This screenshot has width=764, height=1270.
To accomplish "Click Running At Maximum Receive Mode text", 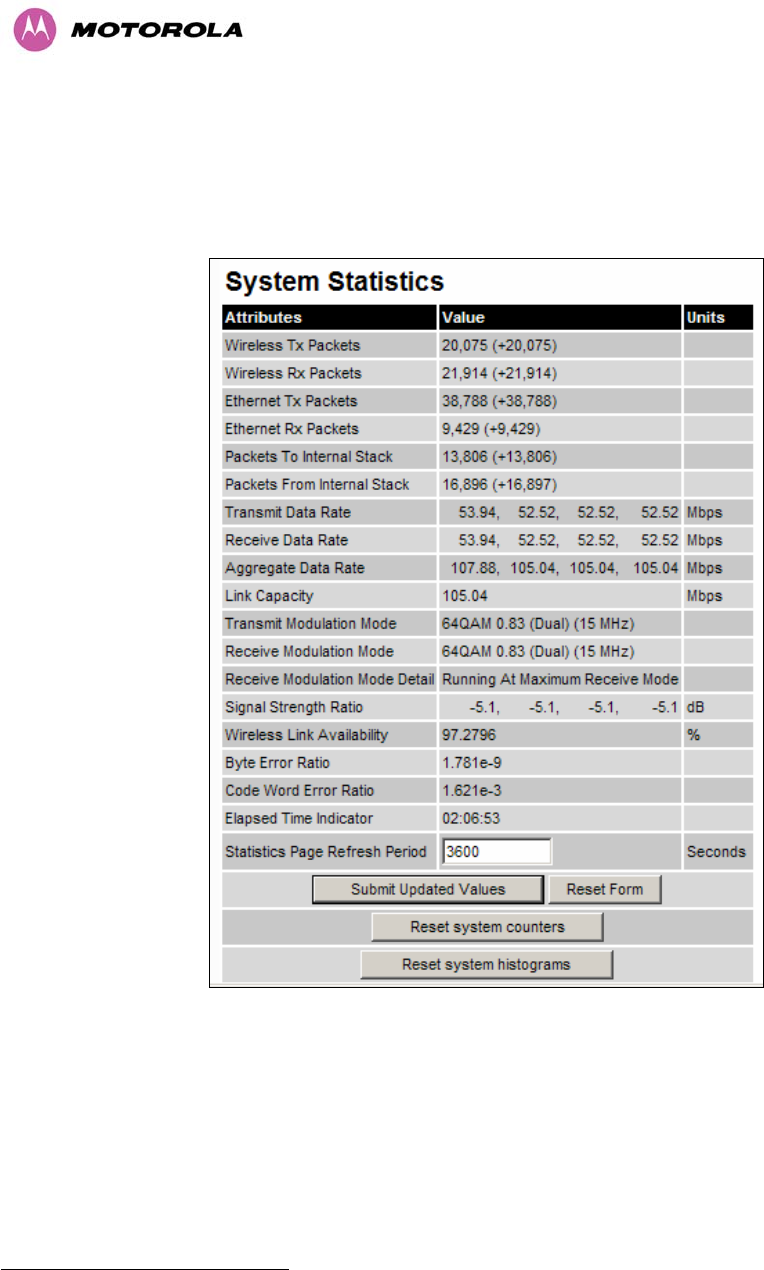I will (x=560, y=679).
